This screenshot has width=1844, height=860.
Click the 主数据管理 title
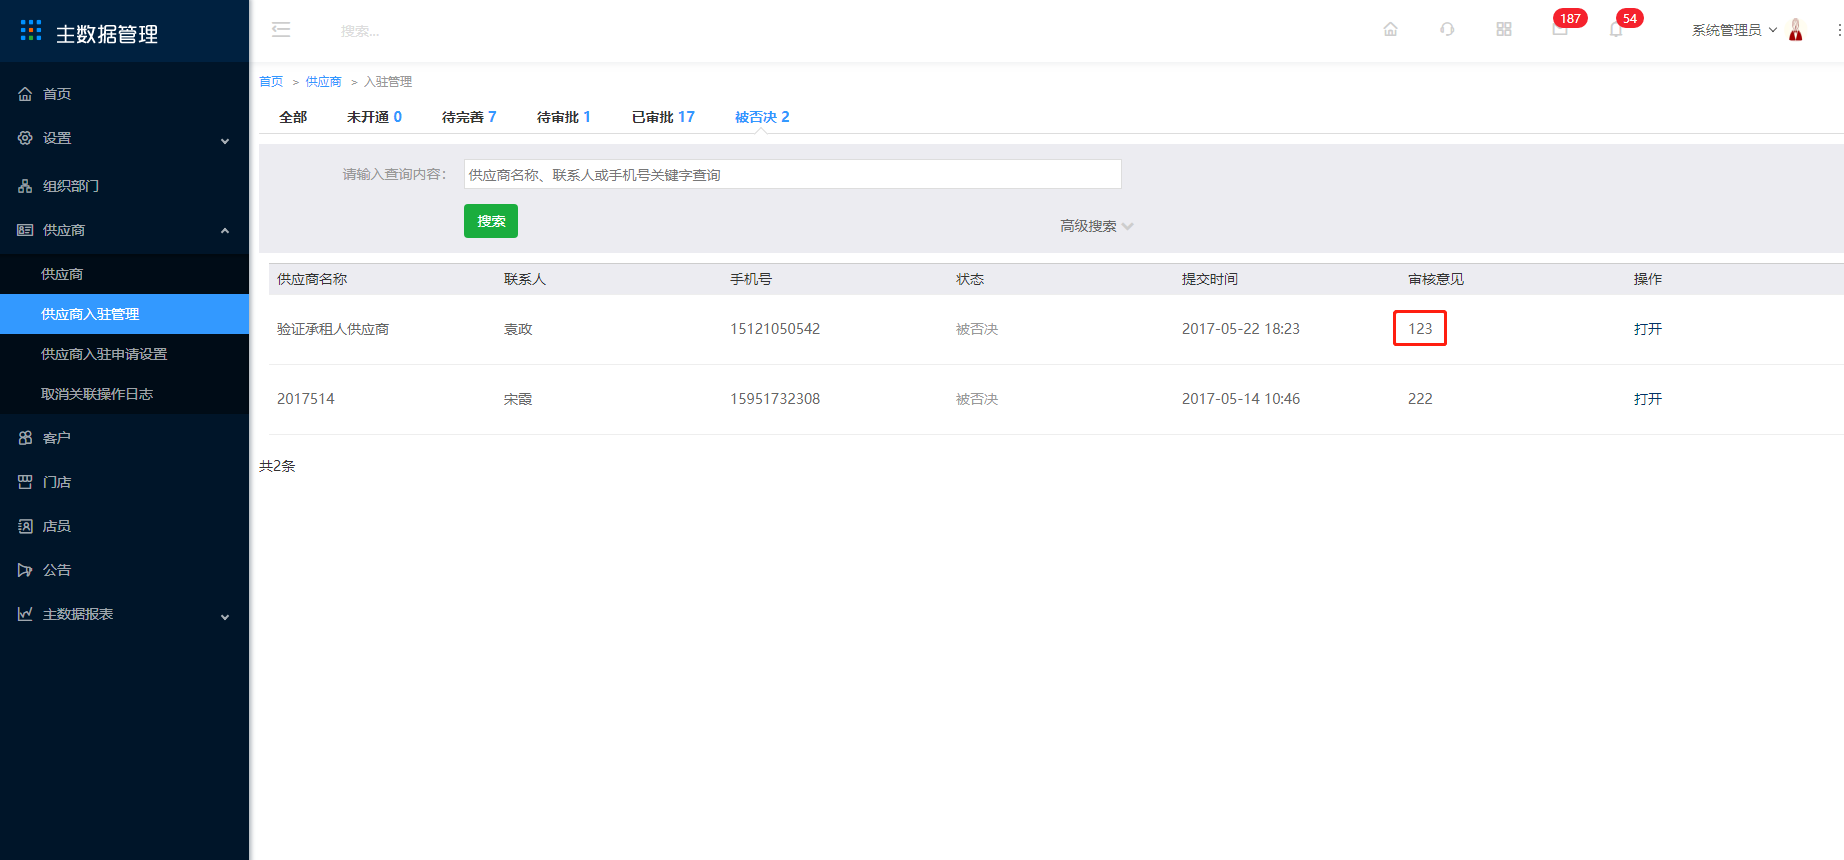tap(107, 34)
